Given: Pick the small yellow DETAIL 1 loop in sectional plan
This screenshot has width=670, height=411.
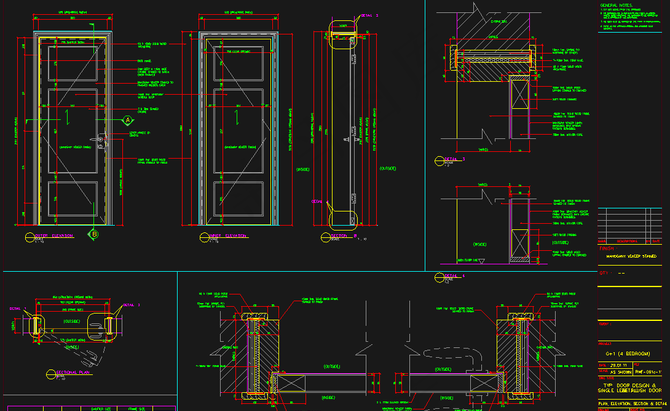Looking at the screenshot, I should click(37, 327).
